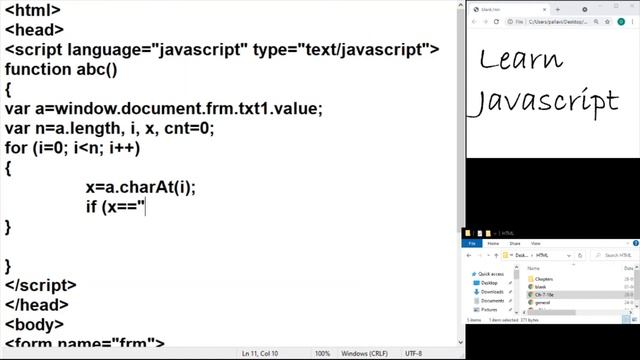
Task: Open zoom magnifier icon in Chrome address bar
Action: [596, 22]
